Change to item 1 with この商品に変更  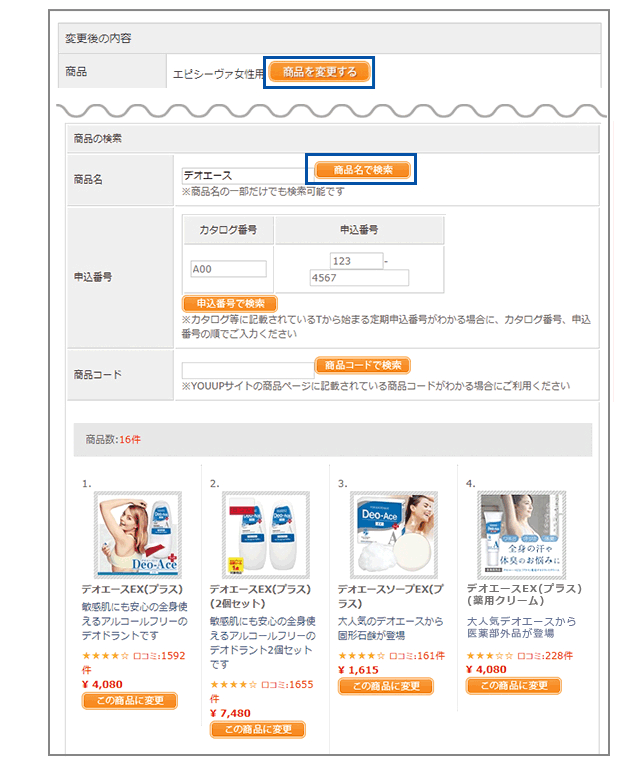(x=130, y=701)
